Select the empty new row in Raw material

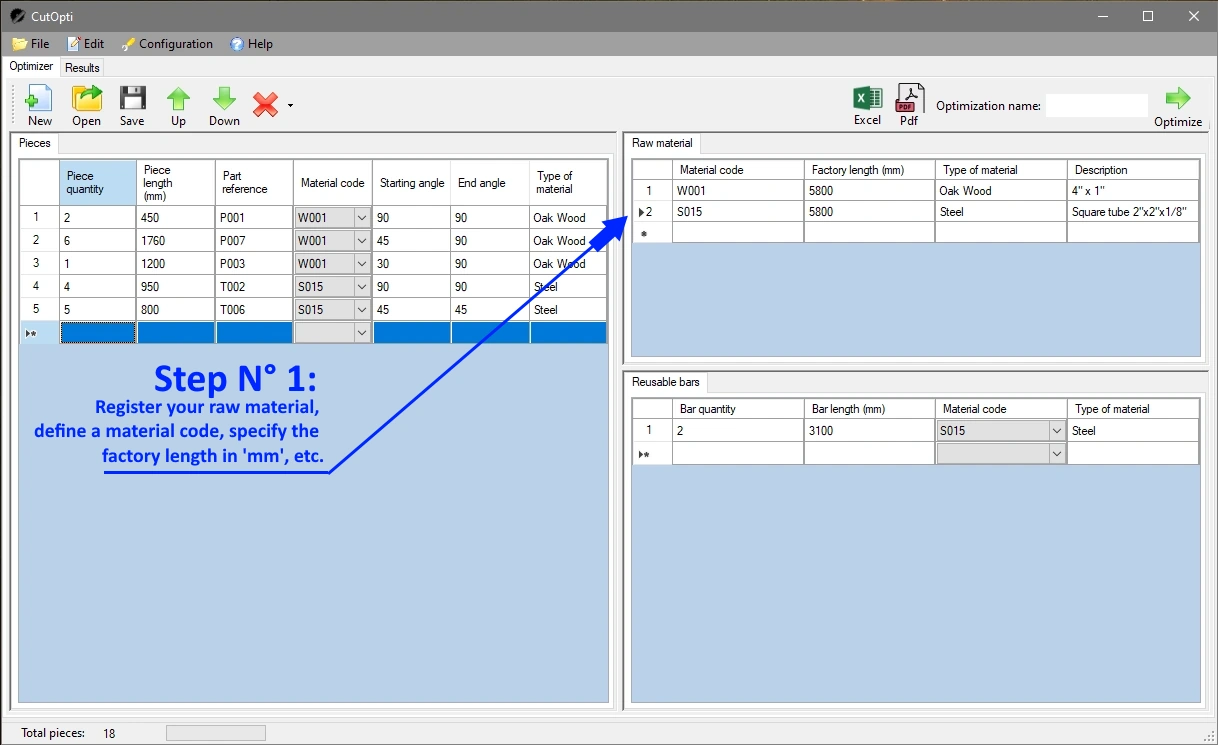pos(737,233)
